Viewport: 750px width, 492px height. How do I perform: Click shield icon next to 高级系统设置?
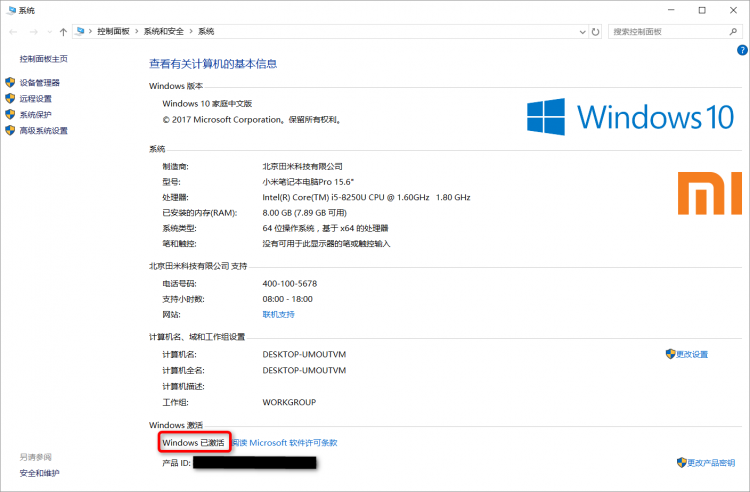(10, 130)
